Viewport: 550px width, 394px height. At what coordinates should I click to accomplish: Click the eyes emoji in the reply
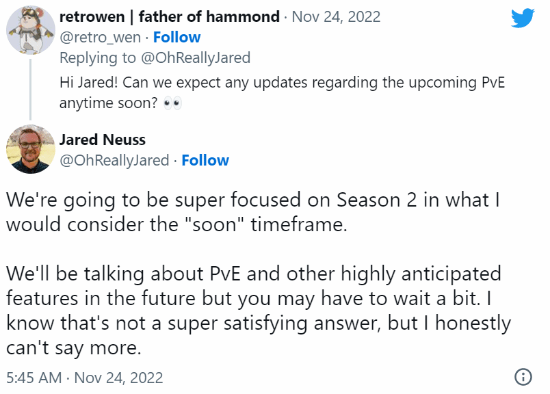pos(173,103)
